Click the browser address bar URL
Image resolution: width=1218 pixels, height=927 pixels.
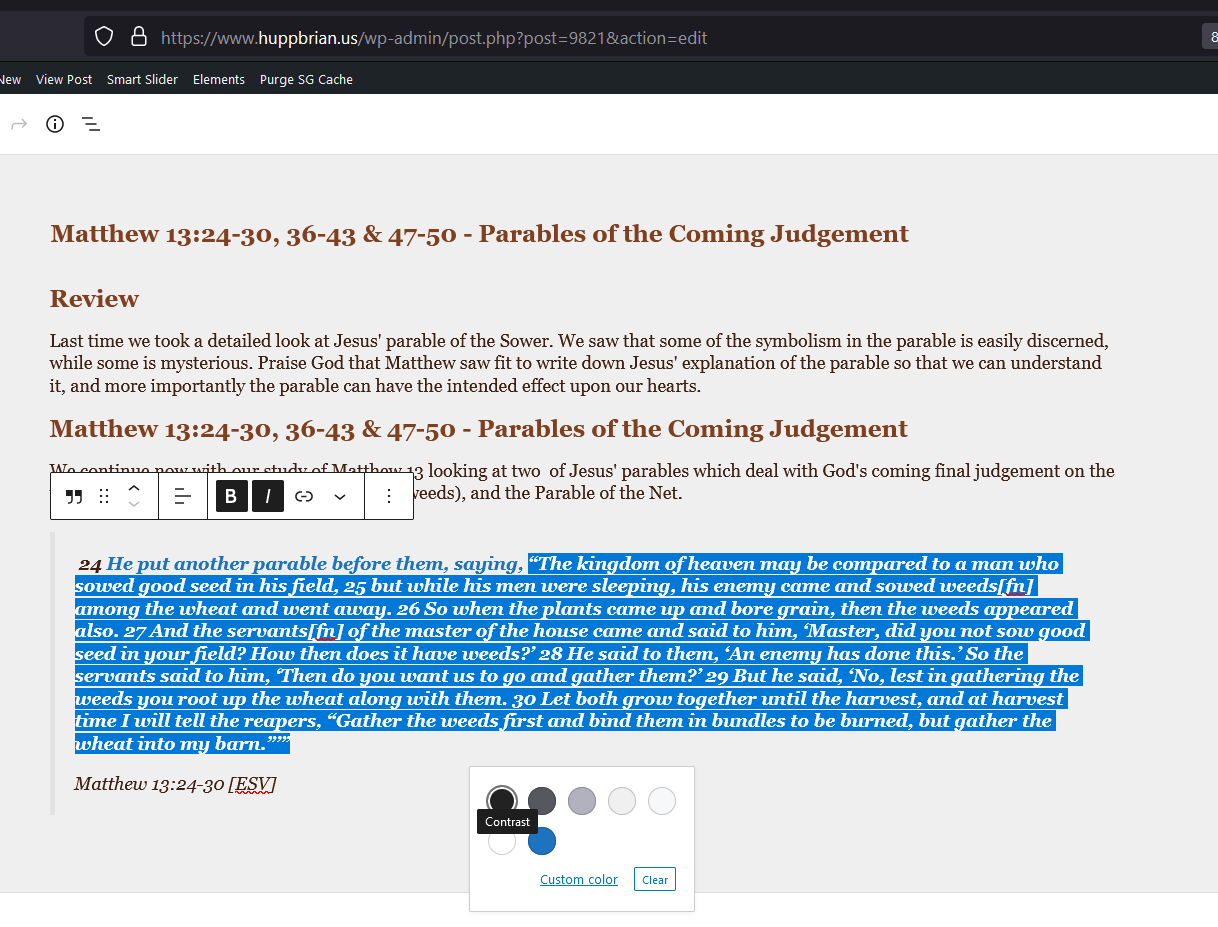434,38
